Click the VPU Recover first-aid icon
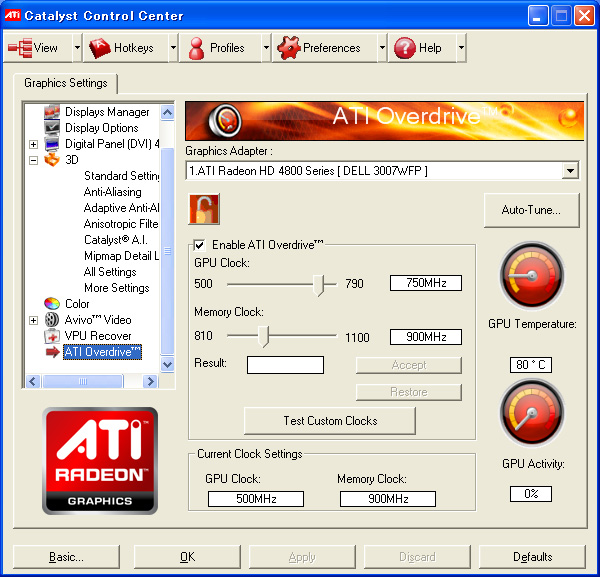Image resolution: width=600 pixels, height=577 pixels. click(52, 336)
